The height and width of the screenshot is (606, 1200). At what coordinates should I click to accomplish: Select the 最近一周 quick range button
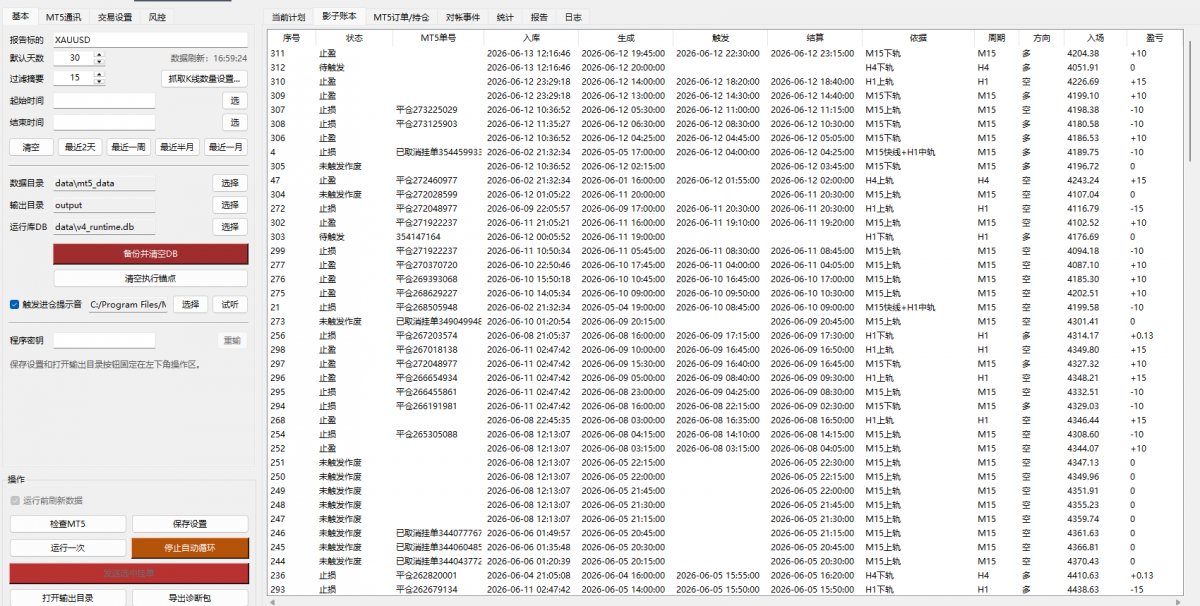pyautogui.click(x=128, y=147)
